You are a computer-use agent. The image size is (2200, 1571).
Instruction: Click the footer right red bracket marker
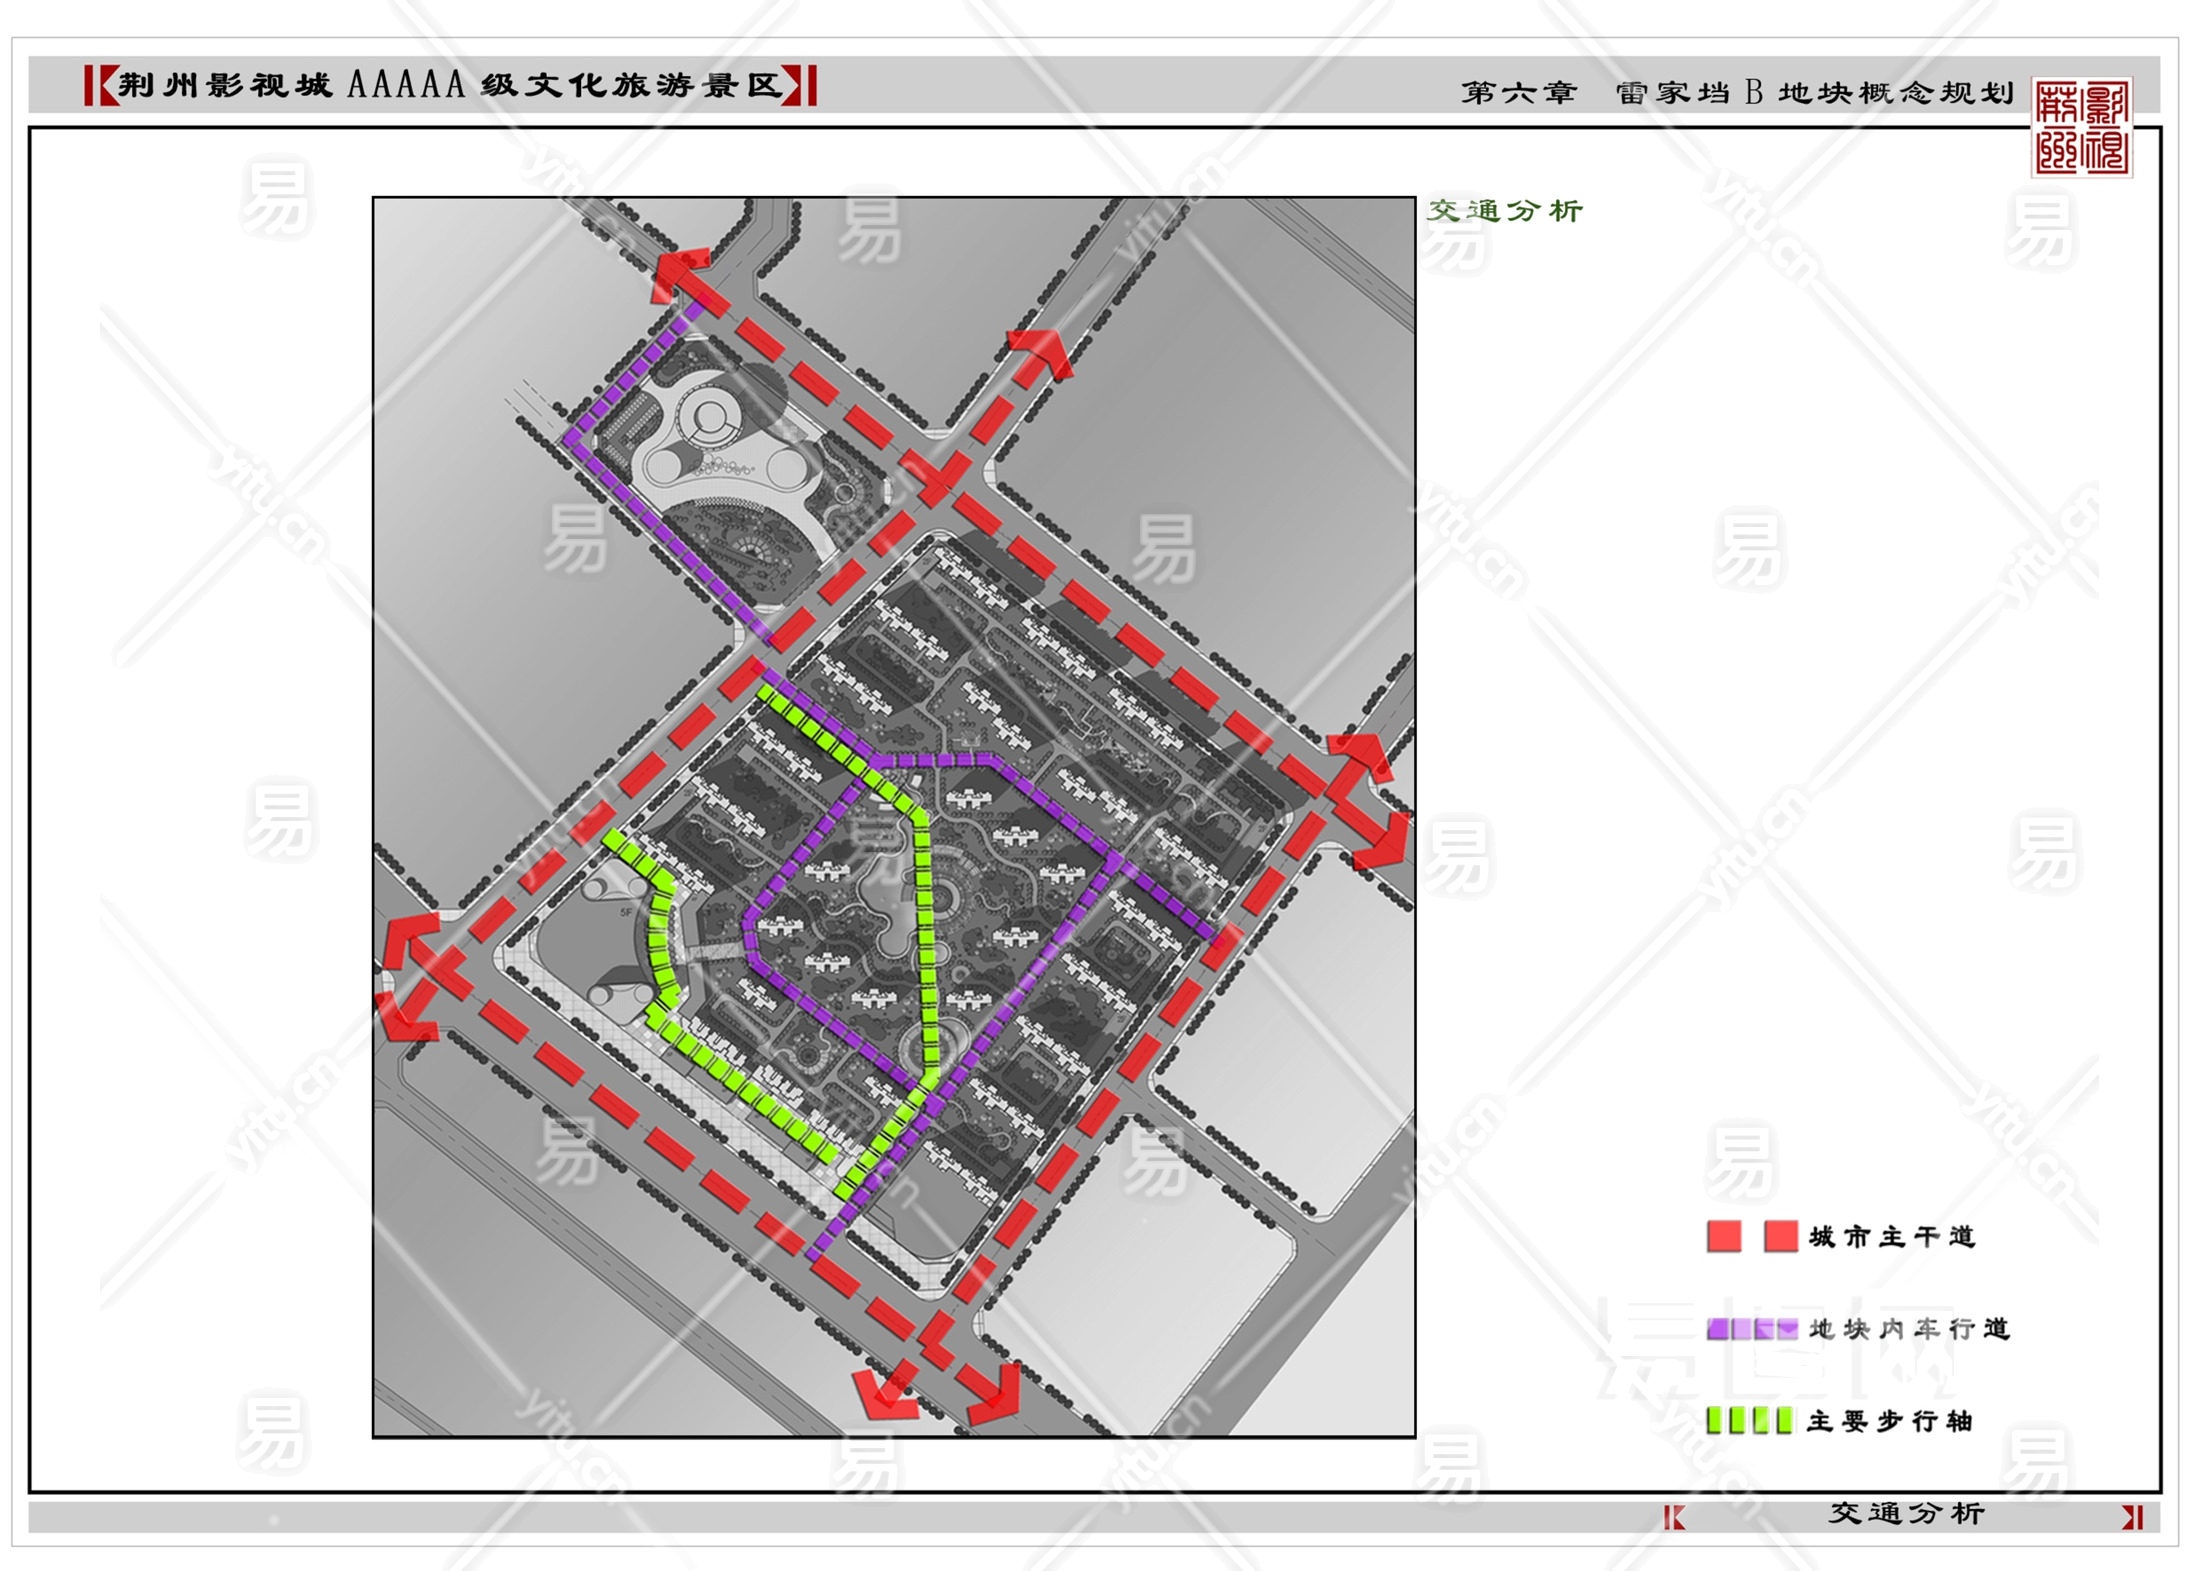[x=2132, y=1517]
